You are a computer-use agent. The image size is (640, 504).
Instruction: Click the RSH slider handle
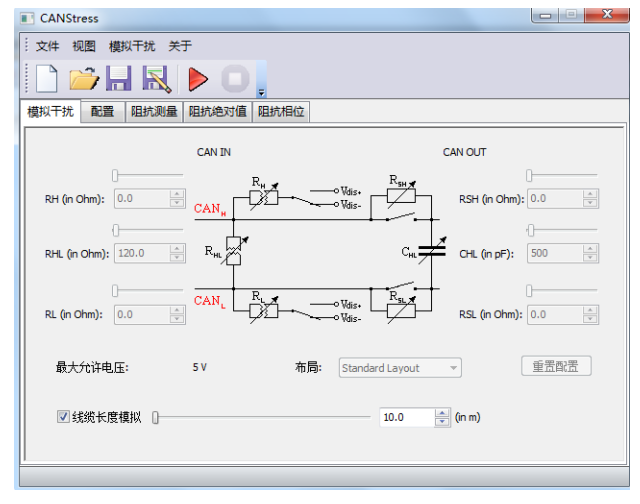click(529, 175)
